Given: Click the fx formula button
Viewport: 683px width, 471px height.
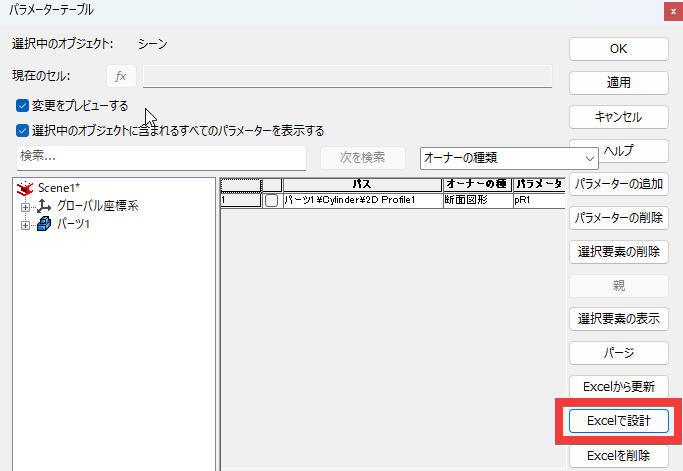Looking at the screenshot, I should [121, 77].
